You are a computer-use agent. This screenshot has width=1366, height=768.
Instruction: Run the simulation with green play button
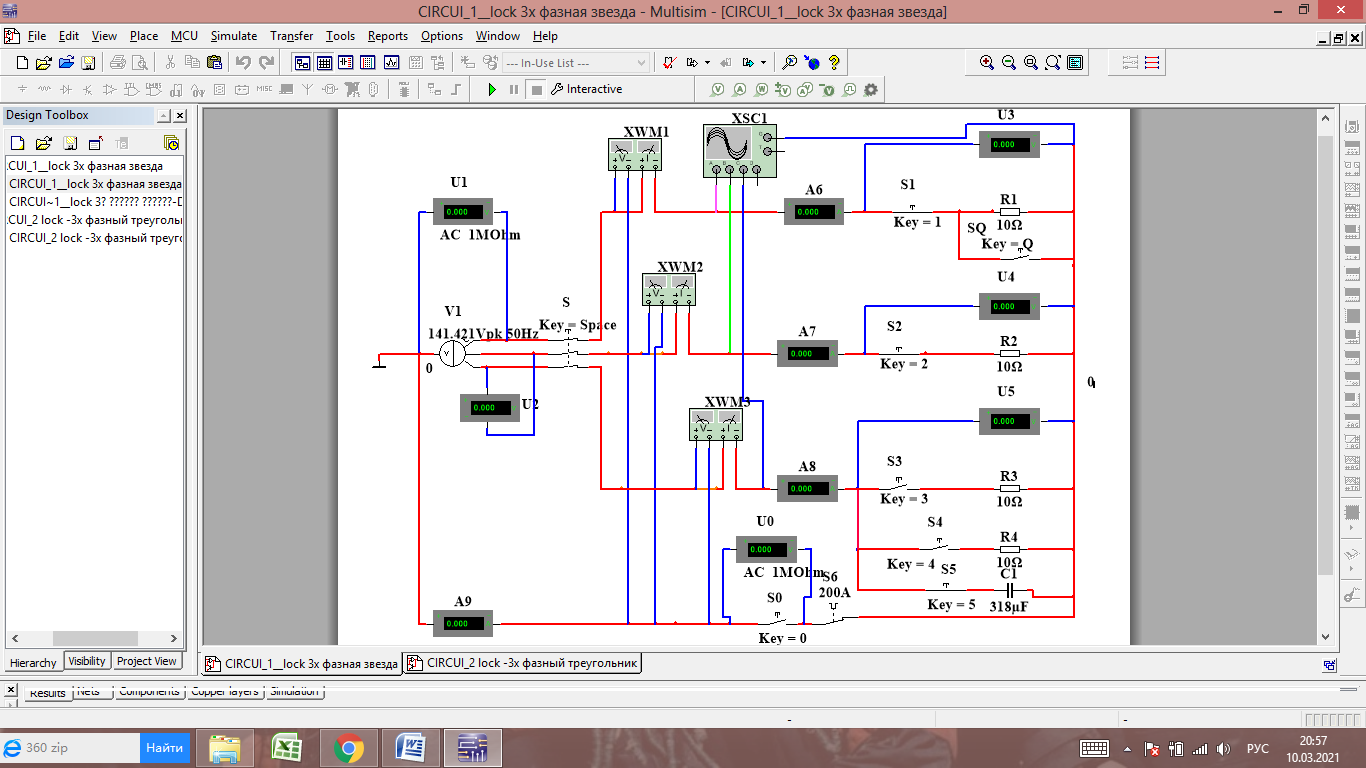coord(491,89)
